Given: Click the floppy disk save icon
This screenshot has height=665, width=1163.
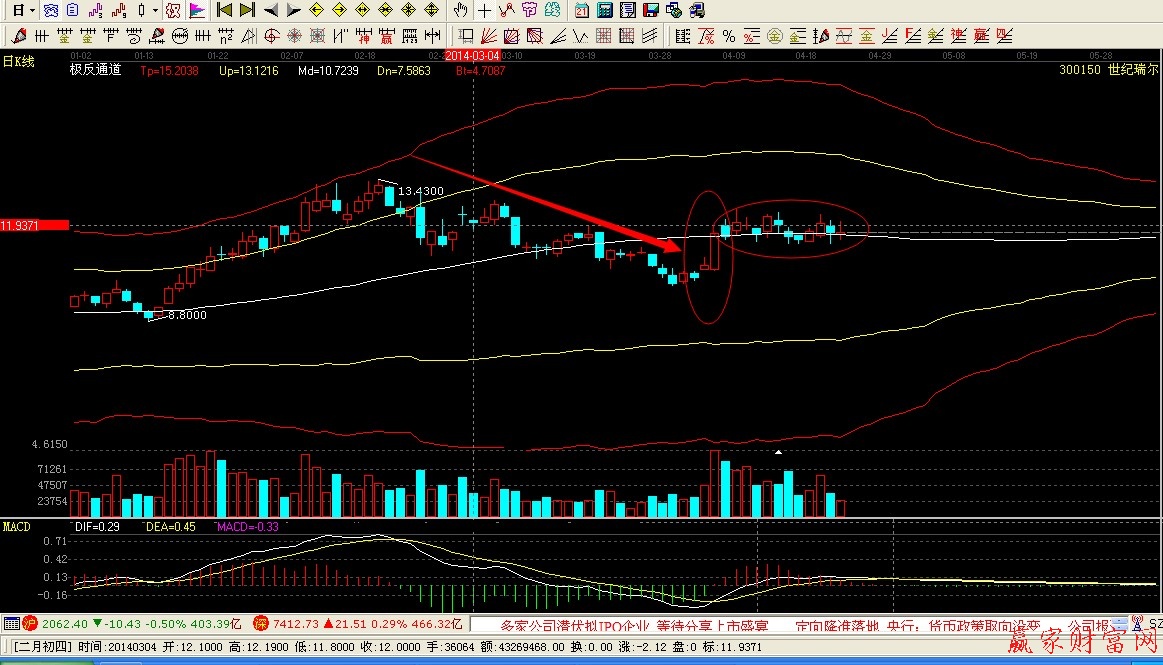Looking at the screenshot, I should tap(651, 11).
